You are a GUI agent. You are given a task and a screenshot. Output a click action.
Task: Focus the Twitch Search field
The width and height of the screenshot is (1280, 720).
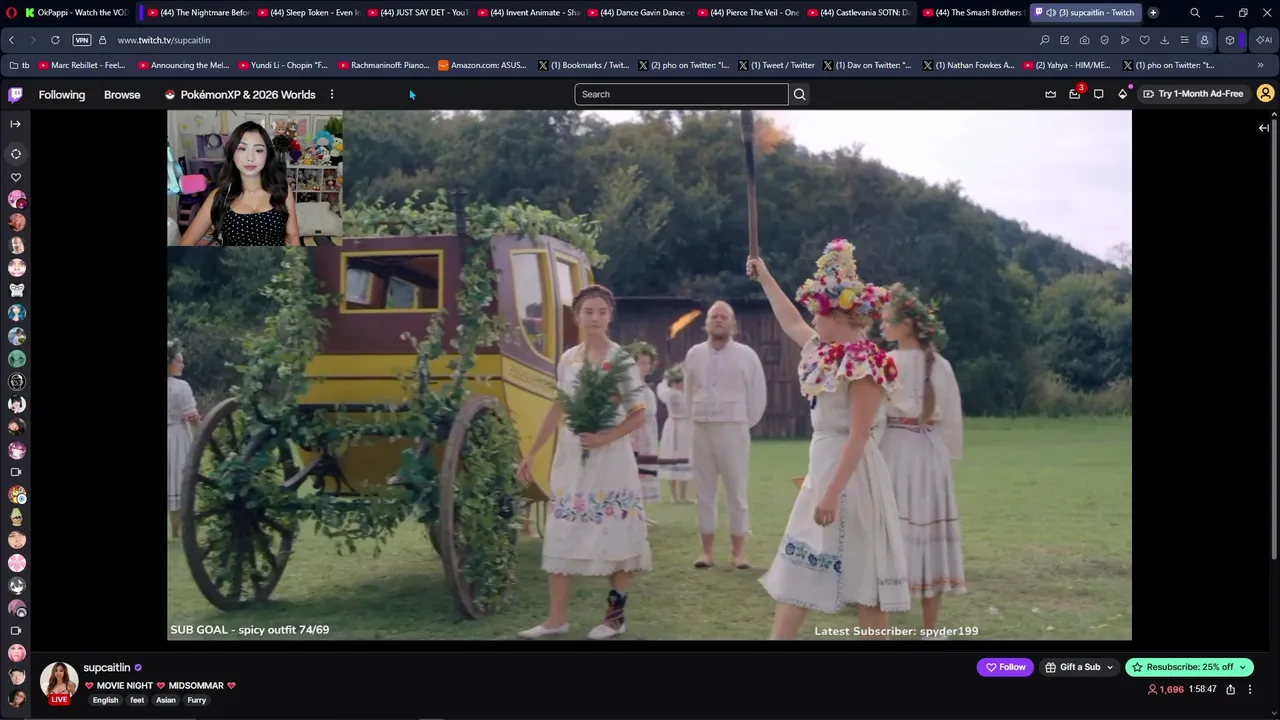(681, 94)
